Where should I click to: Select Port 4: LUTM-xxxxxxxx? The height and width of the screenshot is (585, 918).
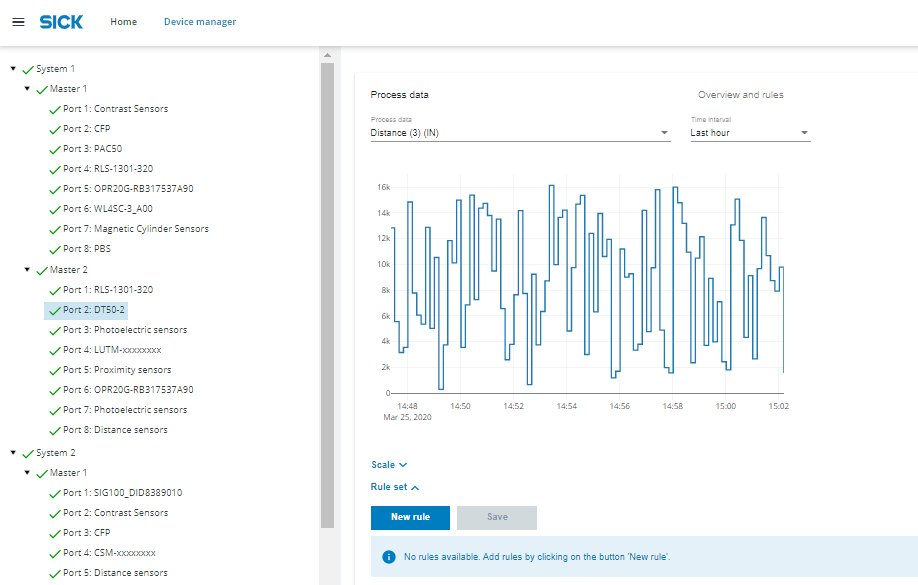(x=112, y=350)
